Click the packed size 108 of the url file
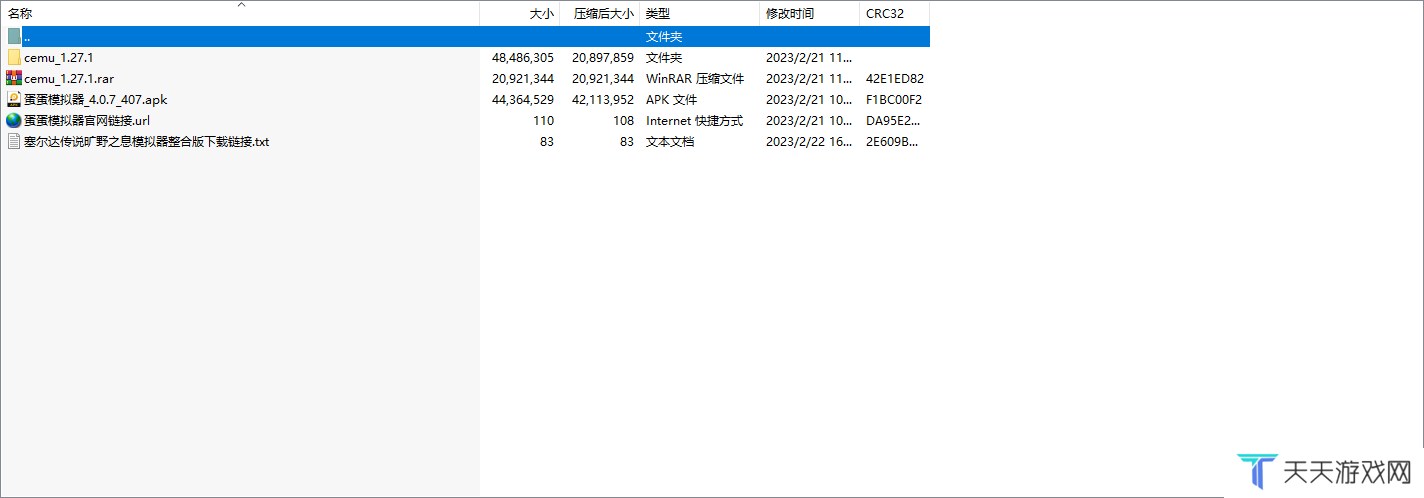 [x=624, y=120]
